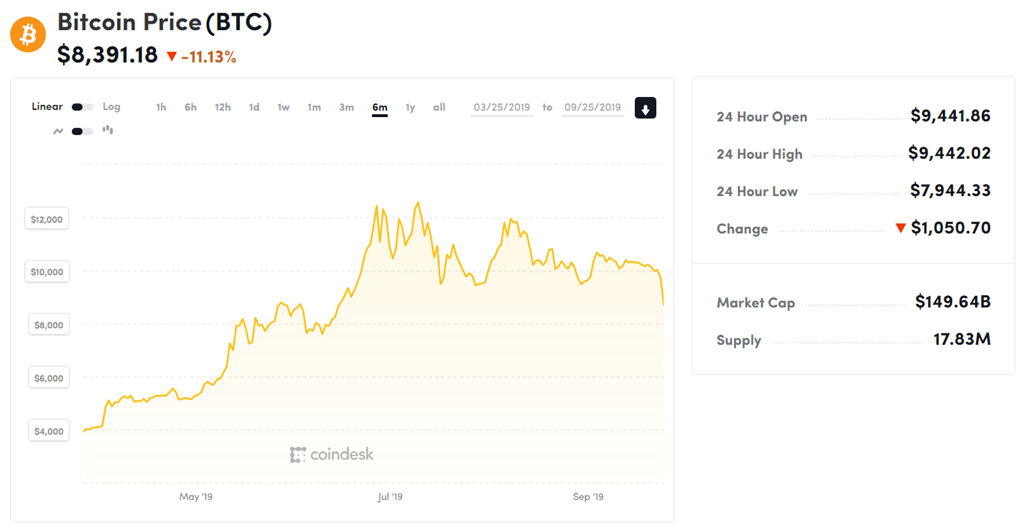This screenshot has height=528, width=1024.
Task: Select the 1w time range
Action: 283,107
